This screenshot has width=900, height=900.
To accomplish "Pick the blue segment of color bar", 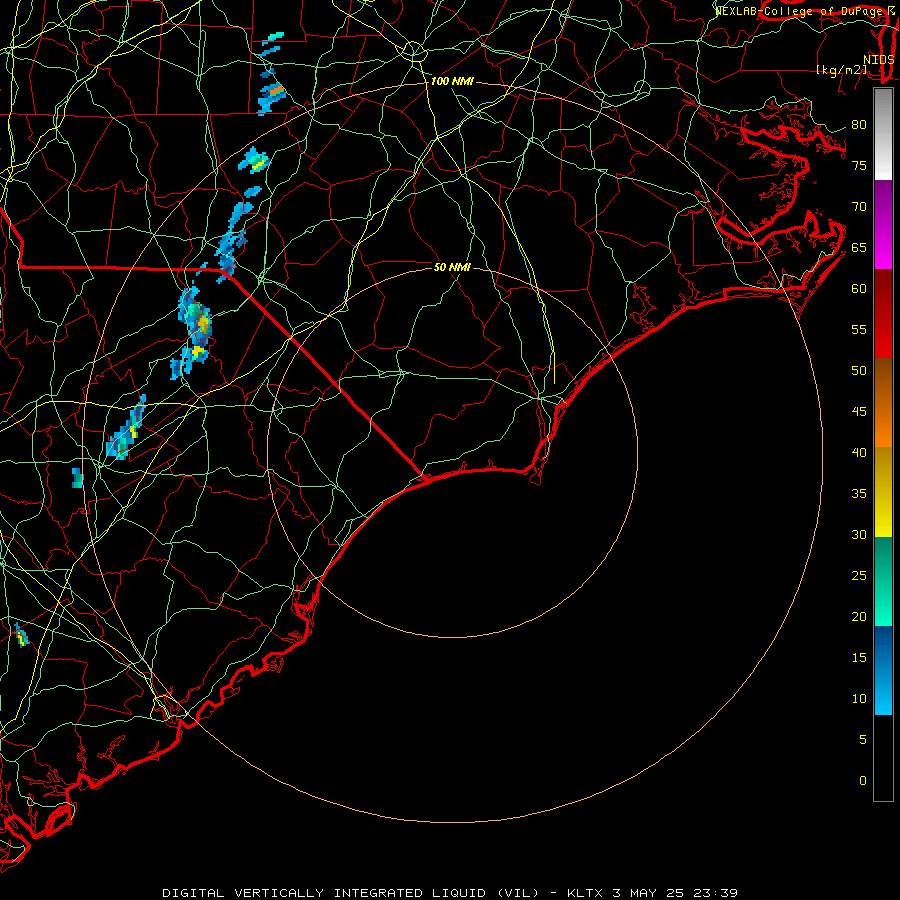I will click(883, 670).
